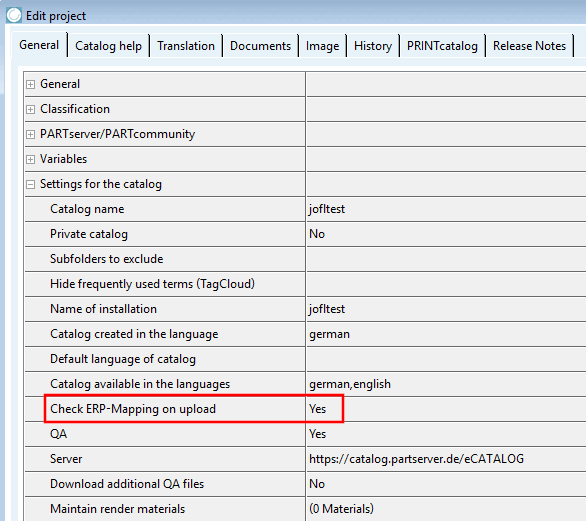The image size is (586, 521).
Task: Select the Classification row label
Action: [x=75, y=109]
